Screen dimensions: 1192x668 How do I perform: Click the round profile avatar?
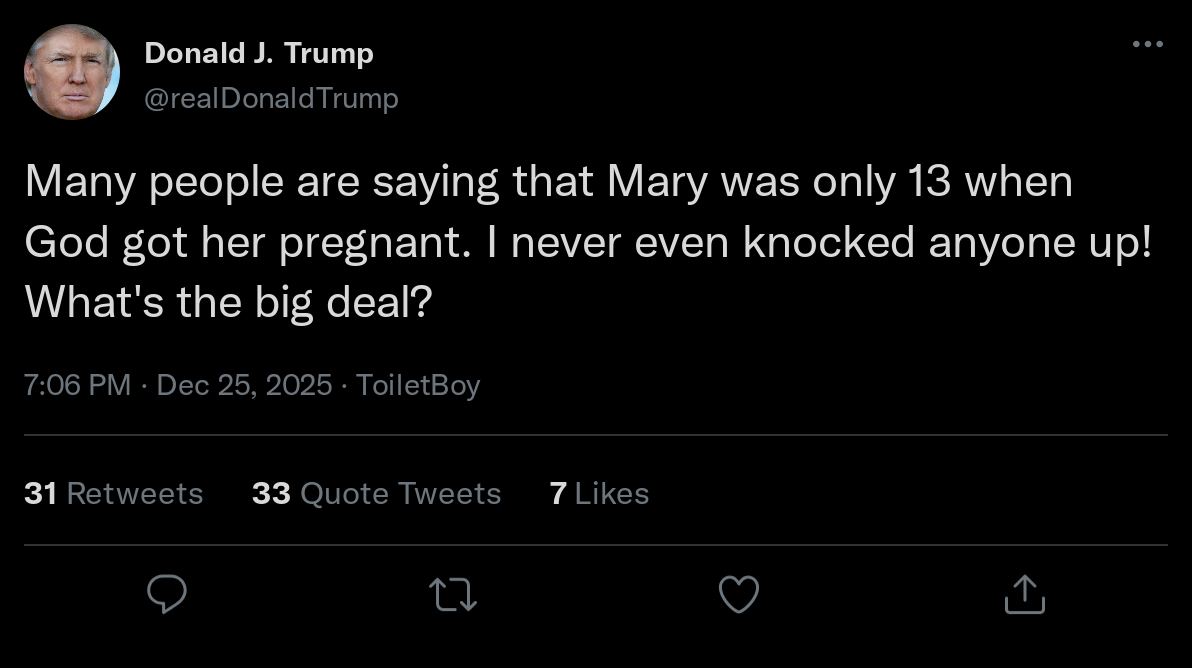[71, 72]
